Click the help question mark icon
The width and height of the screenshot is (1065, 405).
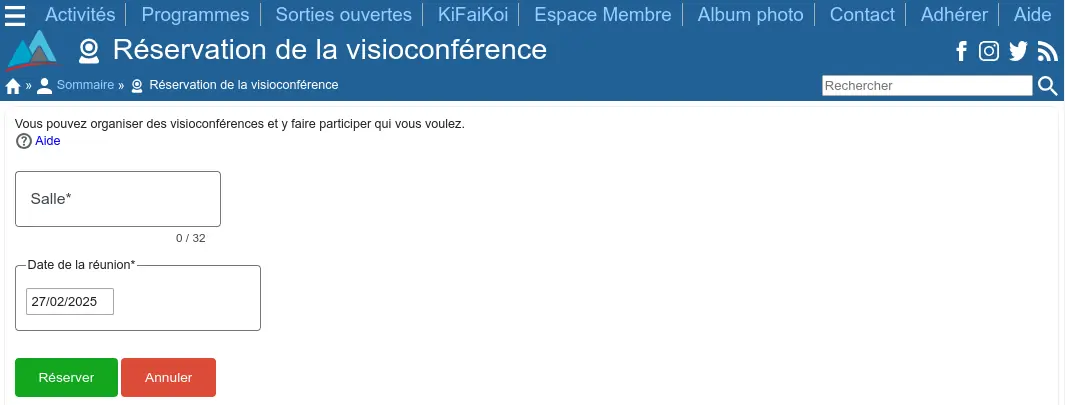pyautogui.click(x=24, y=141)
